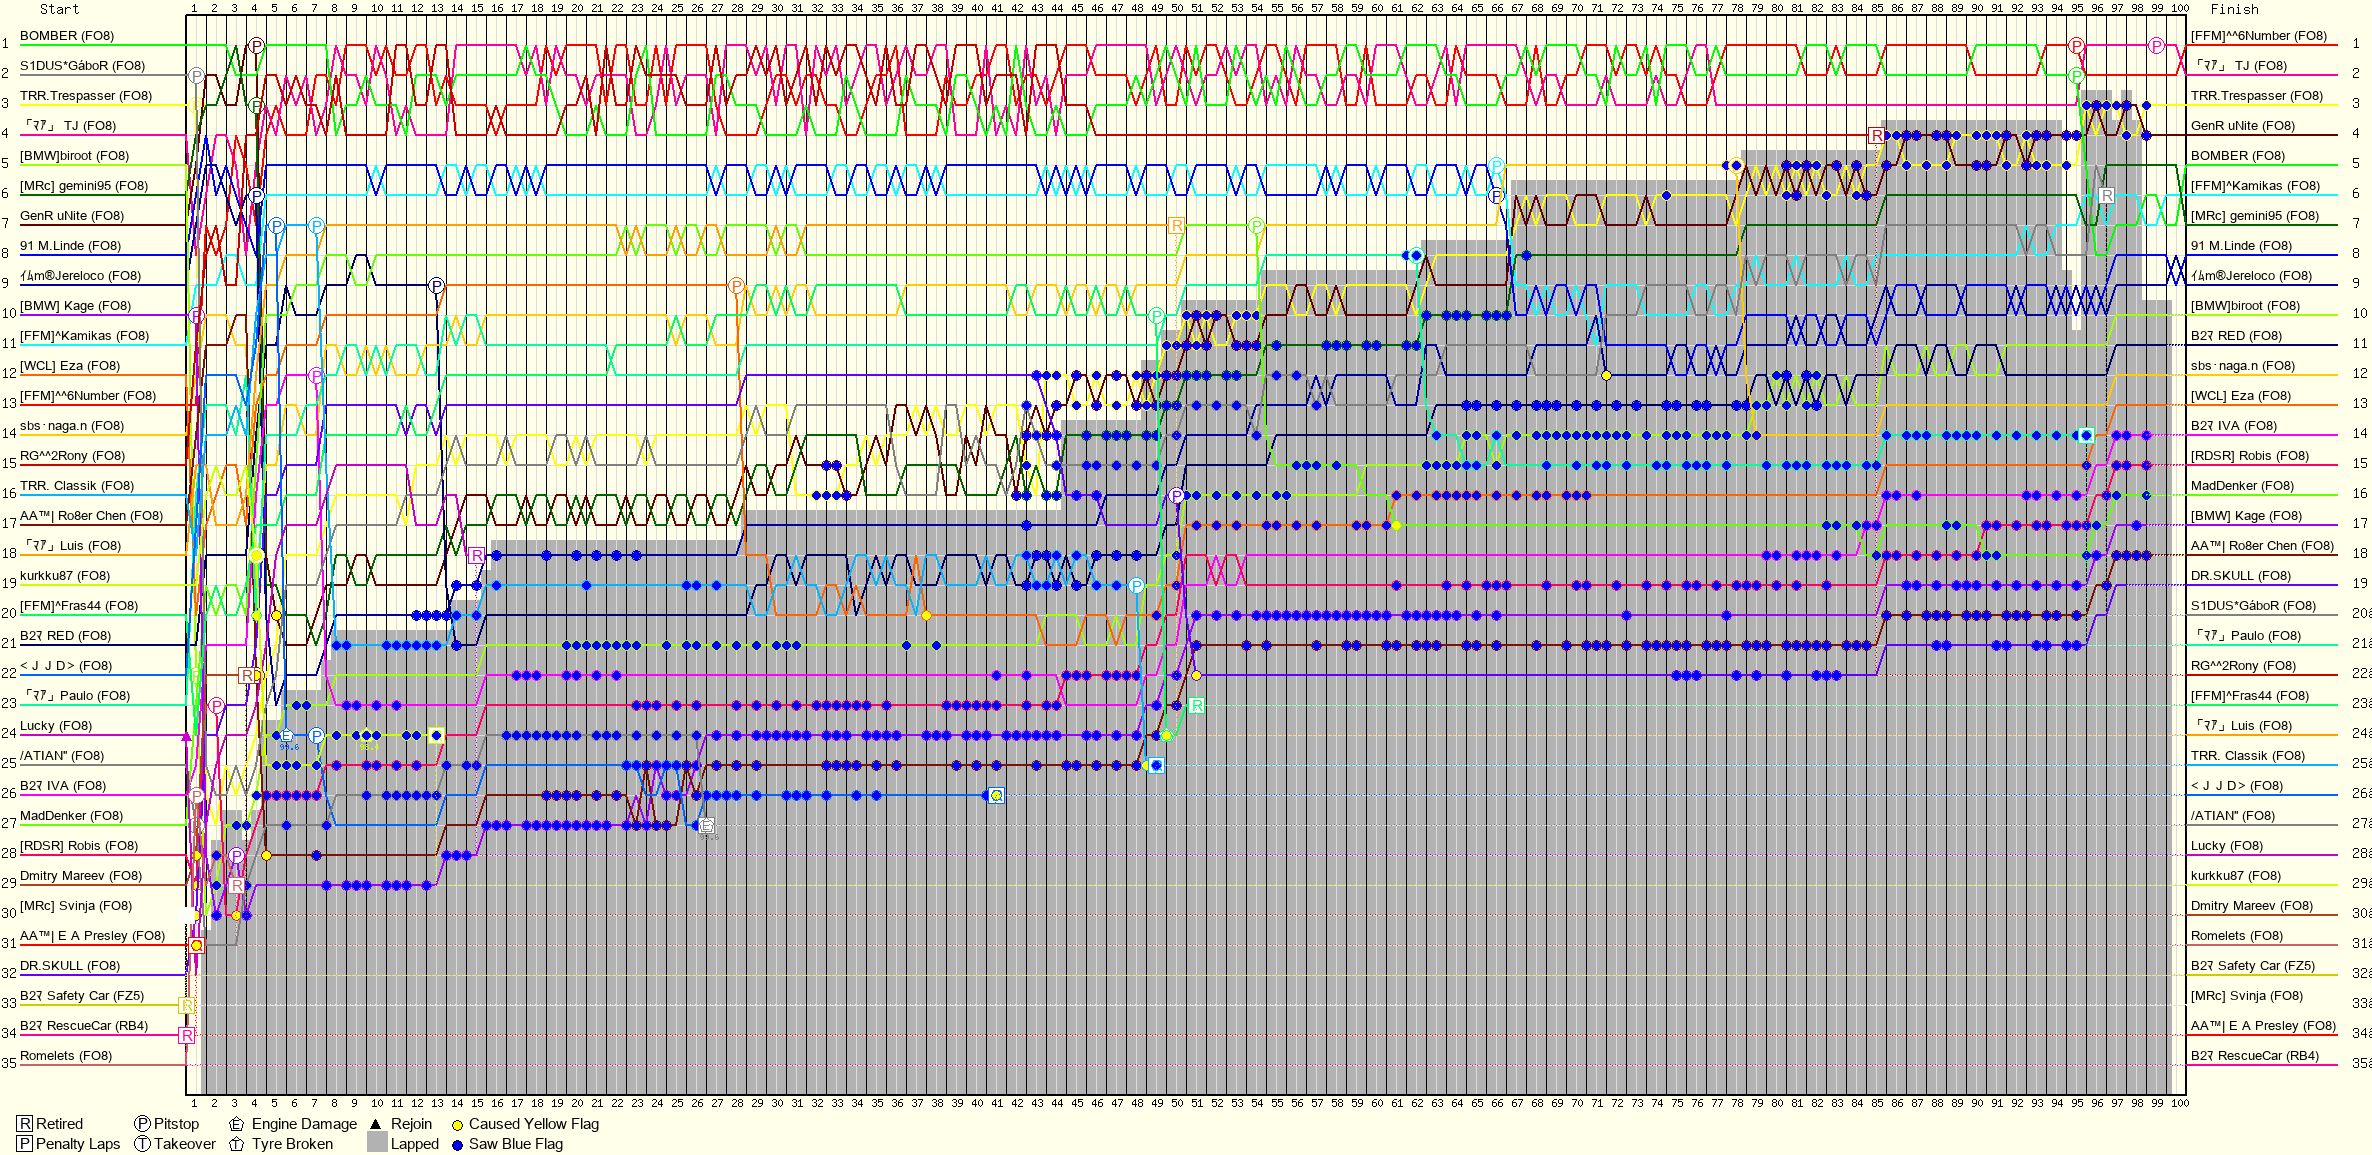Image resolution: width=2372 pixels, height=1155 pixels.
Task: Click the Retired legend icon
Action: tap(25, 1124)
